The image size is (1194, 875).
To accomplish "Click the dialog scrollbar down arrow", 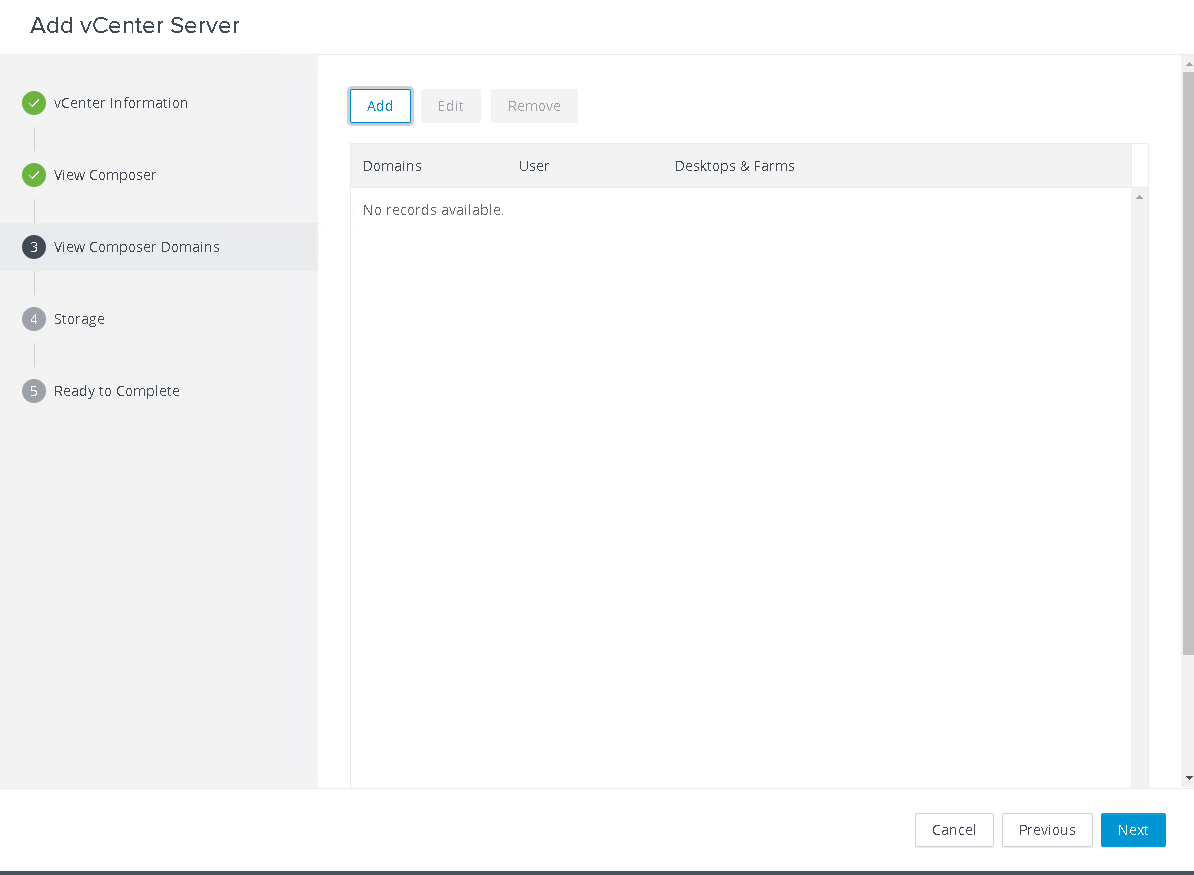I will click(x=1189, y=778).
